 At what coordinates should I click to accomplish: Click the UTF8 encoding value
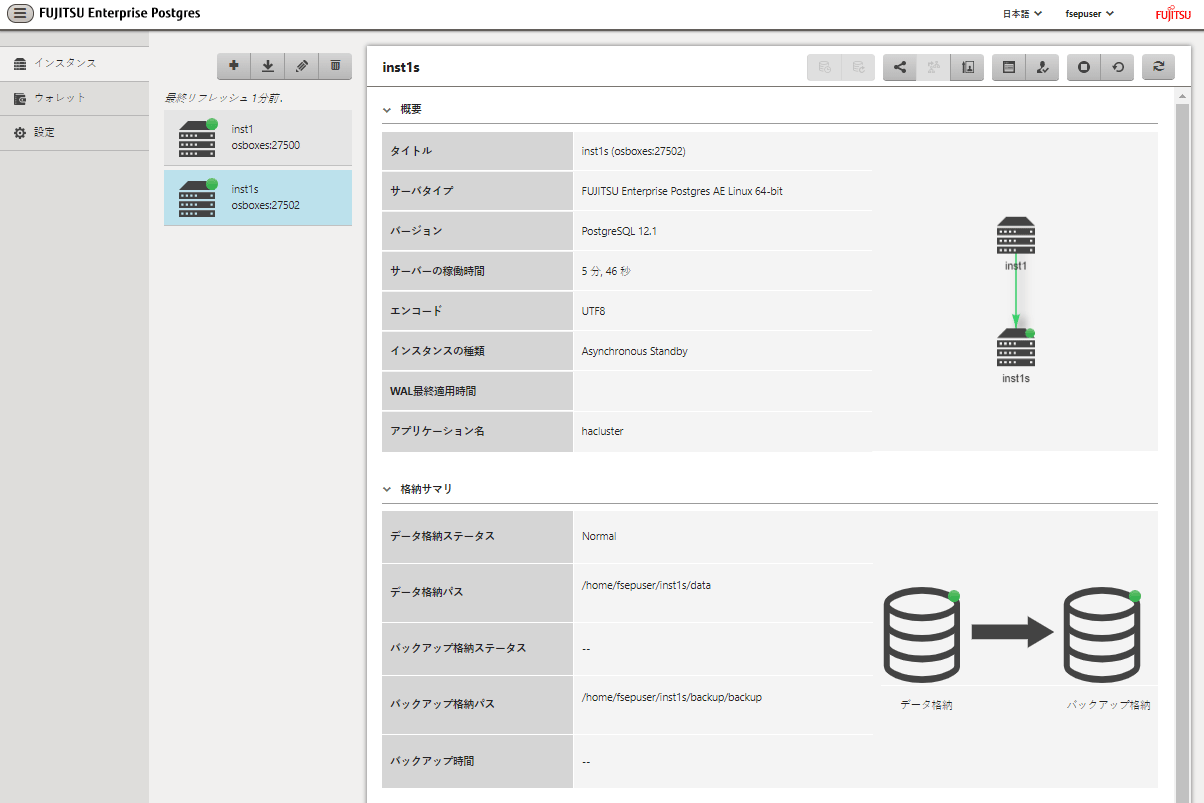[x=593, y=311]
